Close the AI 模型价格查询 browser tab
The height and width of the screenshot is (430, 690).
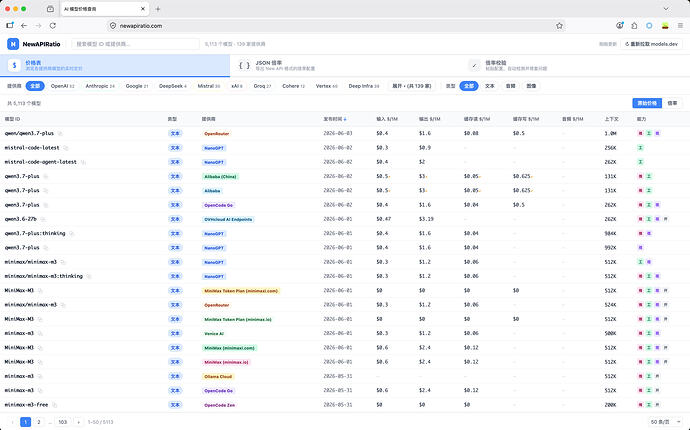[x=143, y=9]
